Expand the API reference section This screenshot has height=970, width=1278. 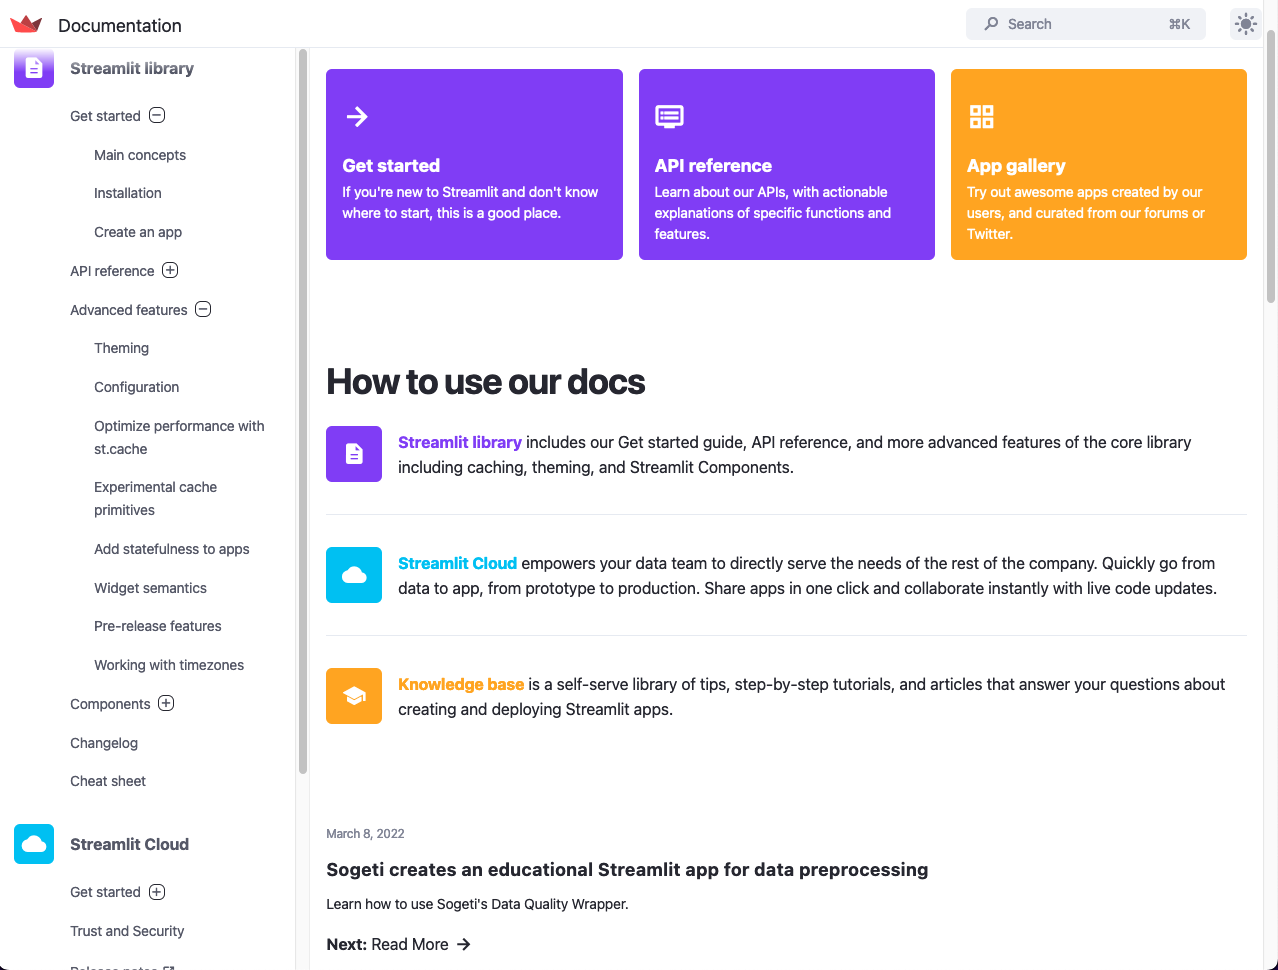coord(170,270)
